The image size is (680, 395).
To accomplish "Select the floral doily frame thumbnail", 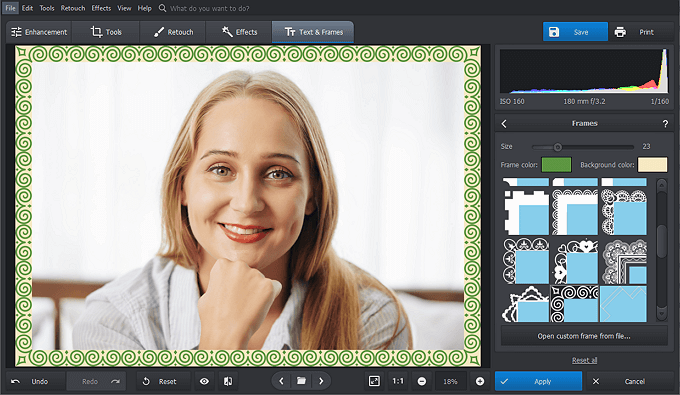I will [624, 212].
